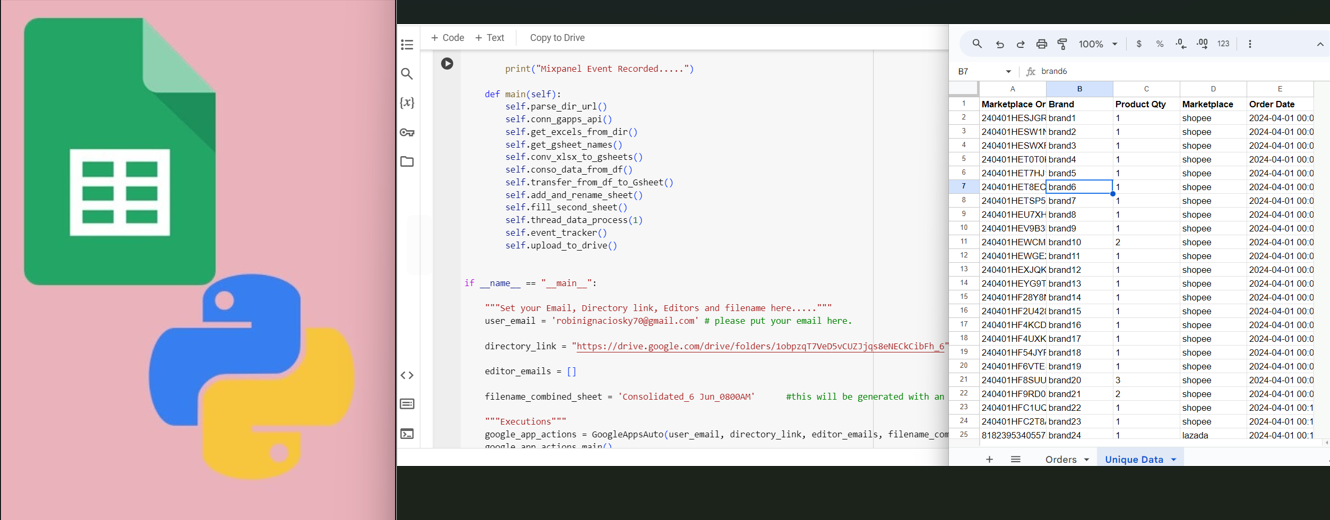The height and width of the screenshot is (520, 1330).
Task: Collapse the Sheets toolbar with chevron
Action: coord(1319,44)
